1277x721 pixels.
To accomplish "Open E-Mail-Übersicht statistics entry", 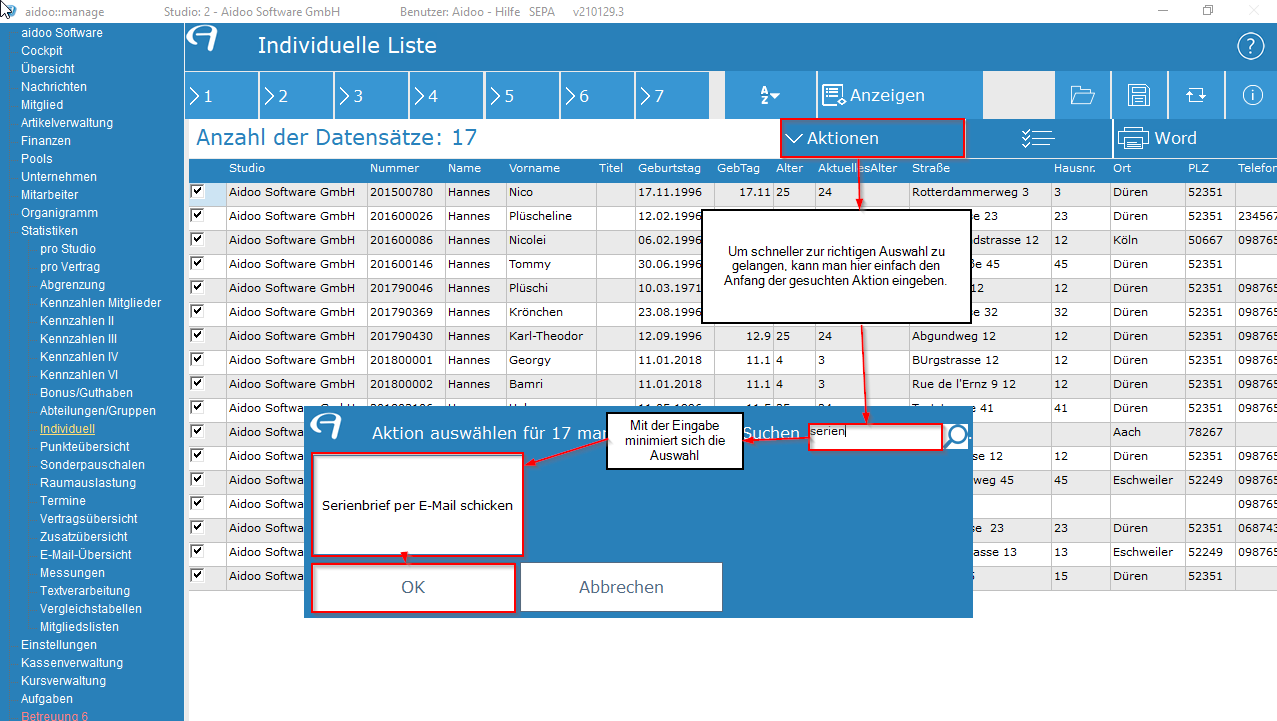I will 86,555.
